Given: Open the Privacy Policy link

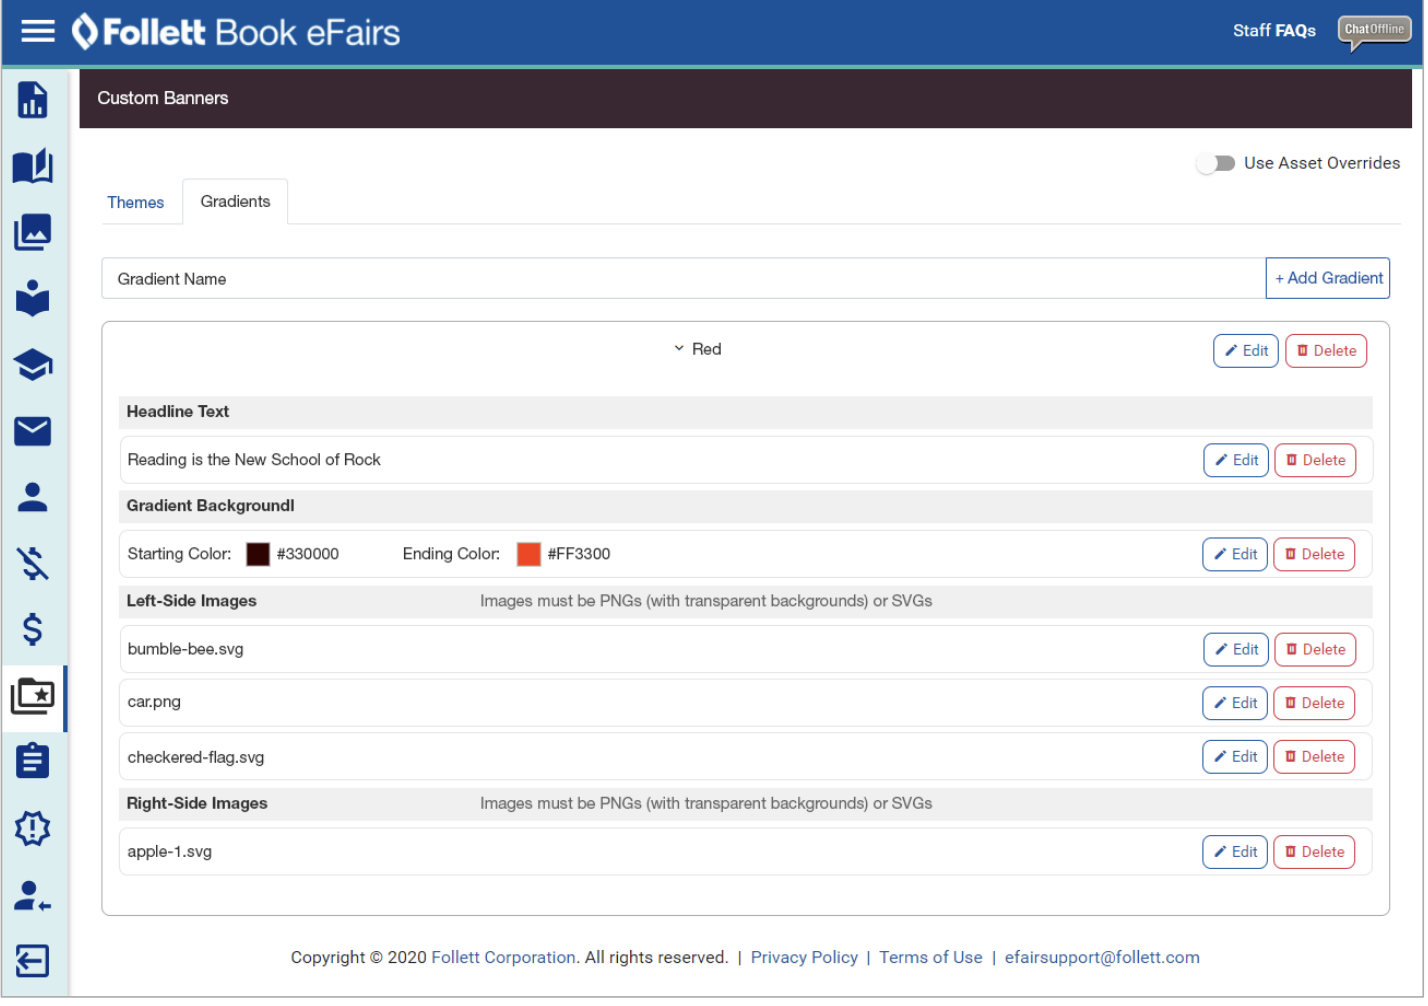Looking at the screenshot, I should 806,959.
